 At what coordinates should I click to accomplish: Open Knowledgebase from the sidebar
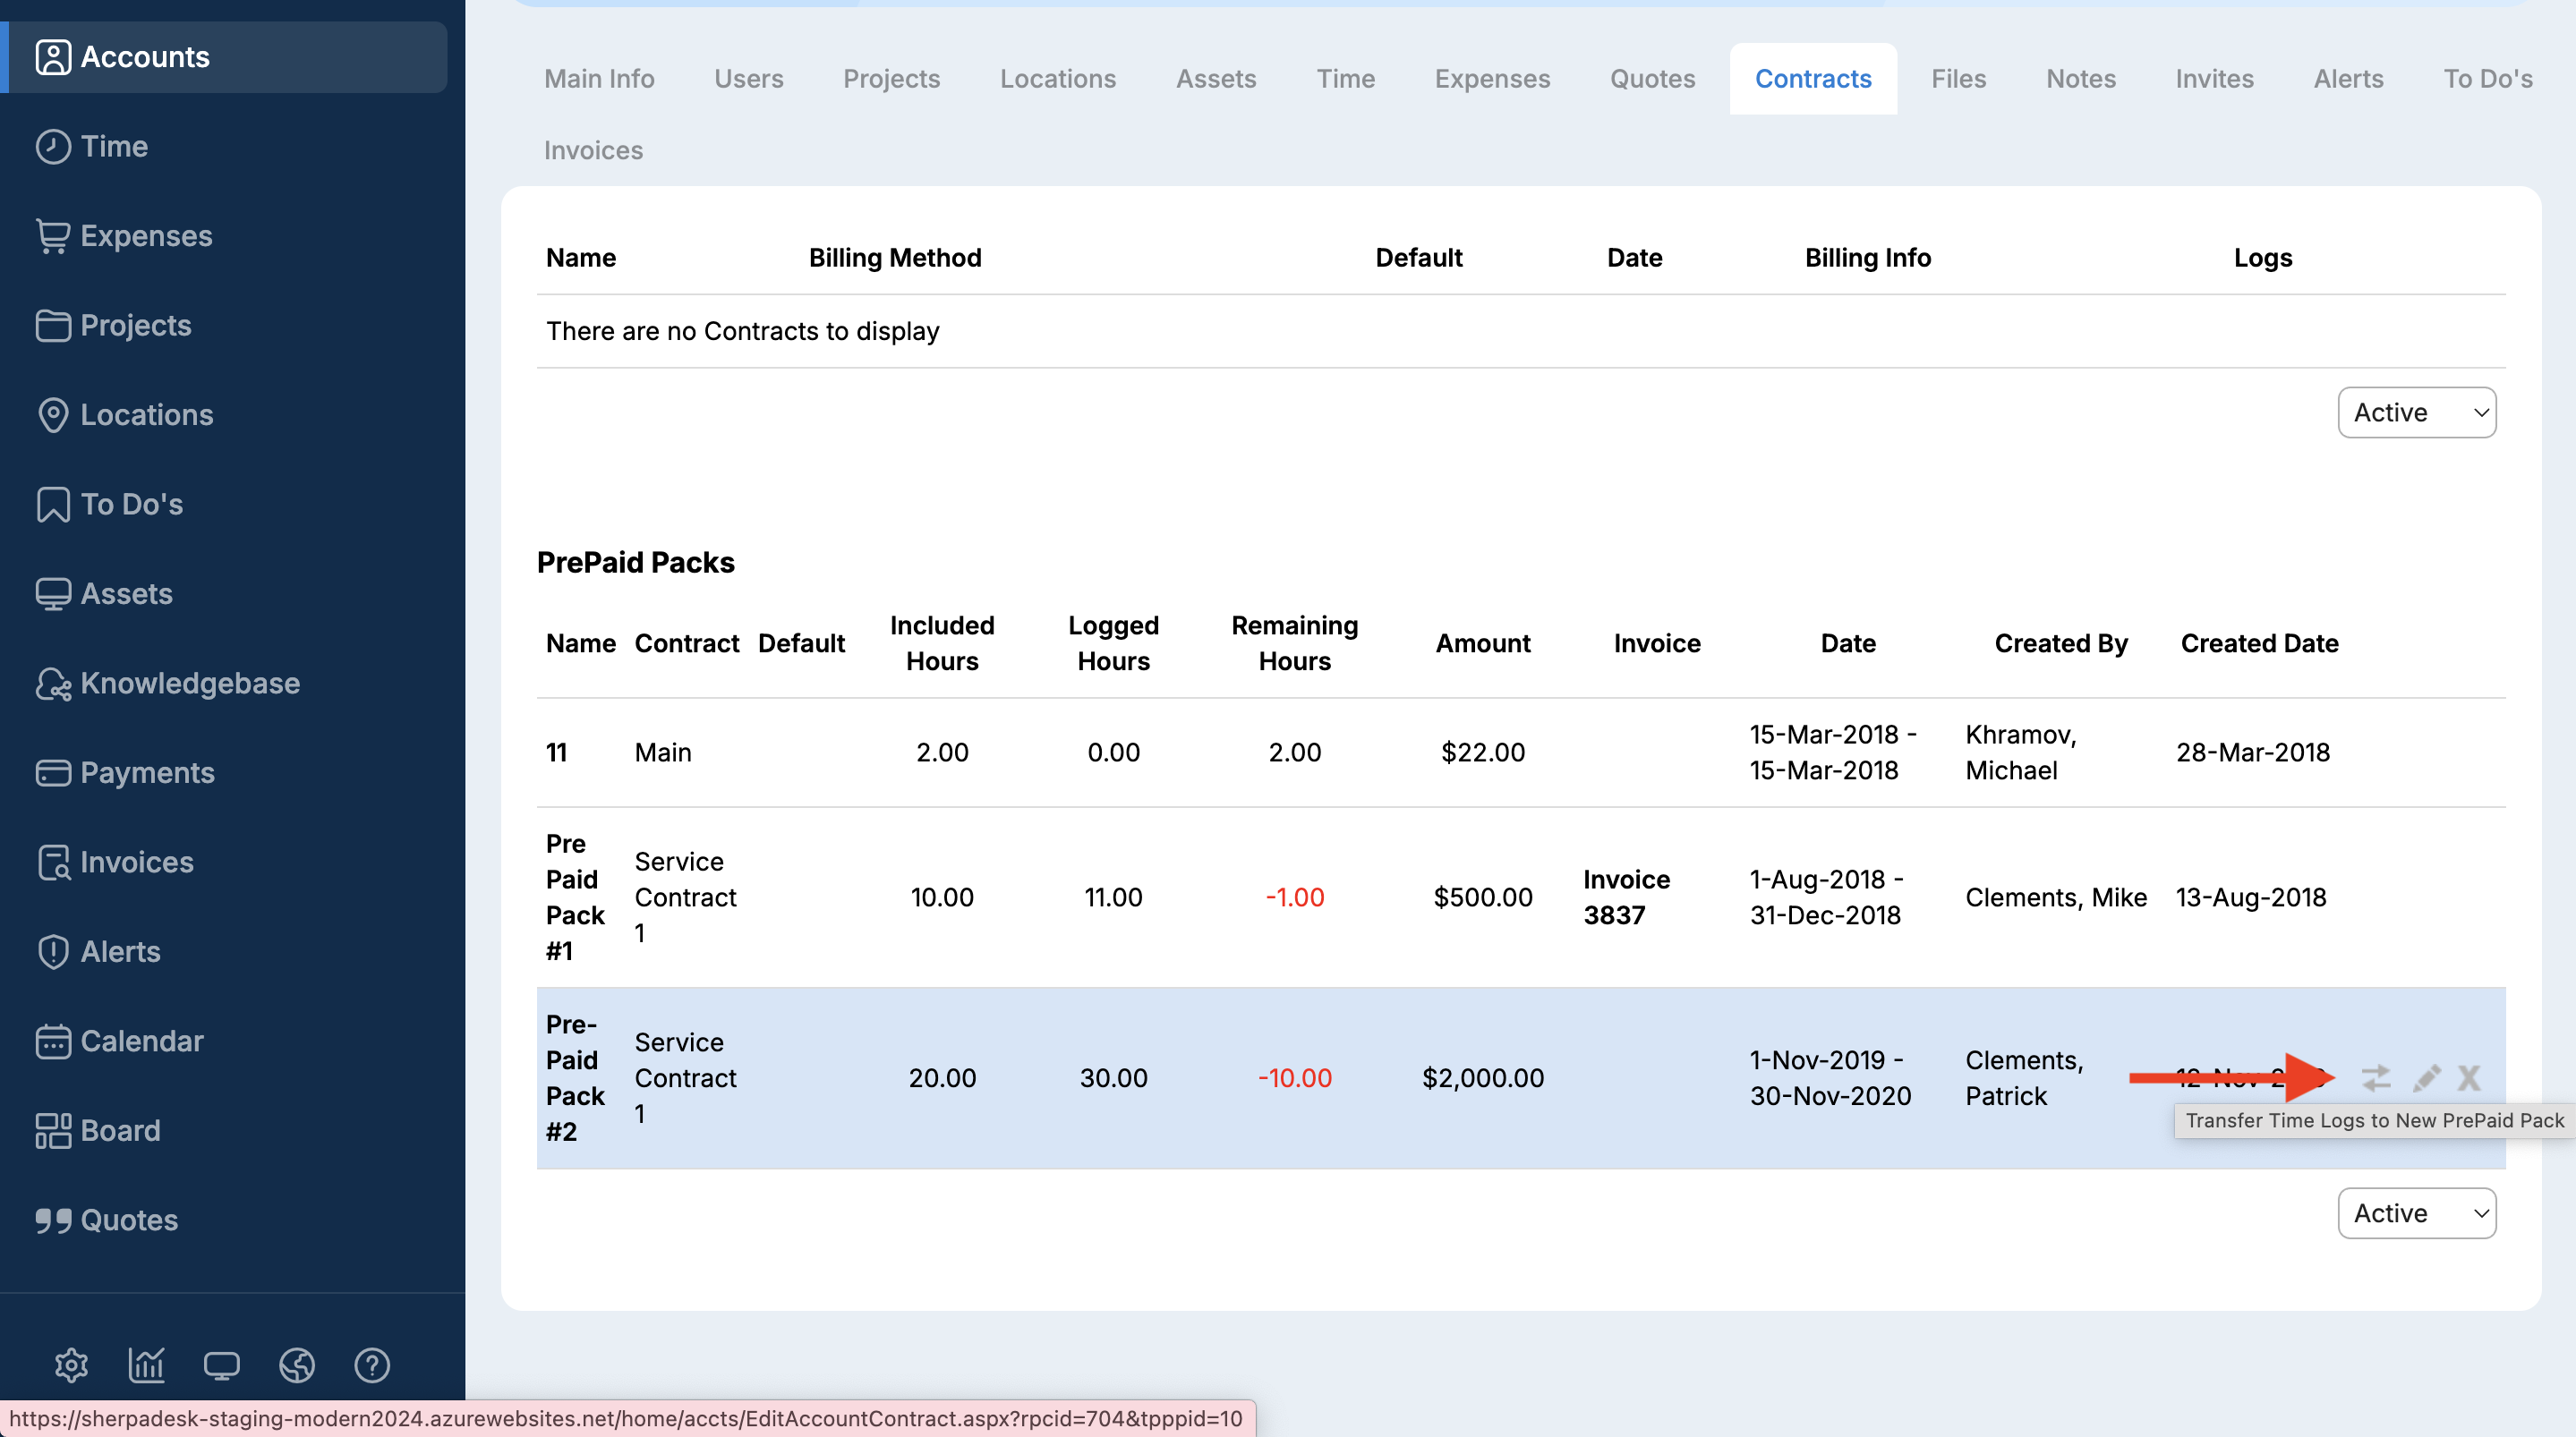(x=189, y=683)
